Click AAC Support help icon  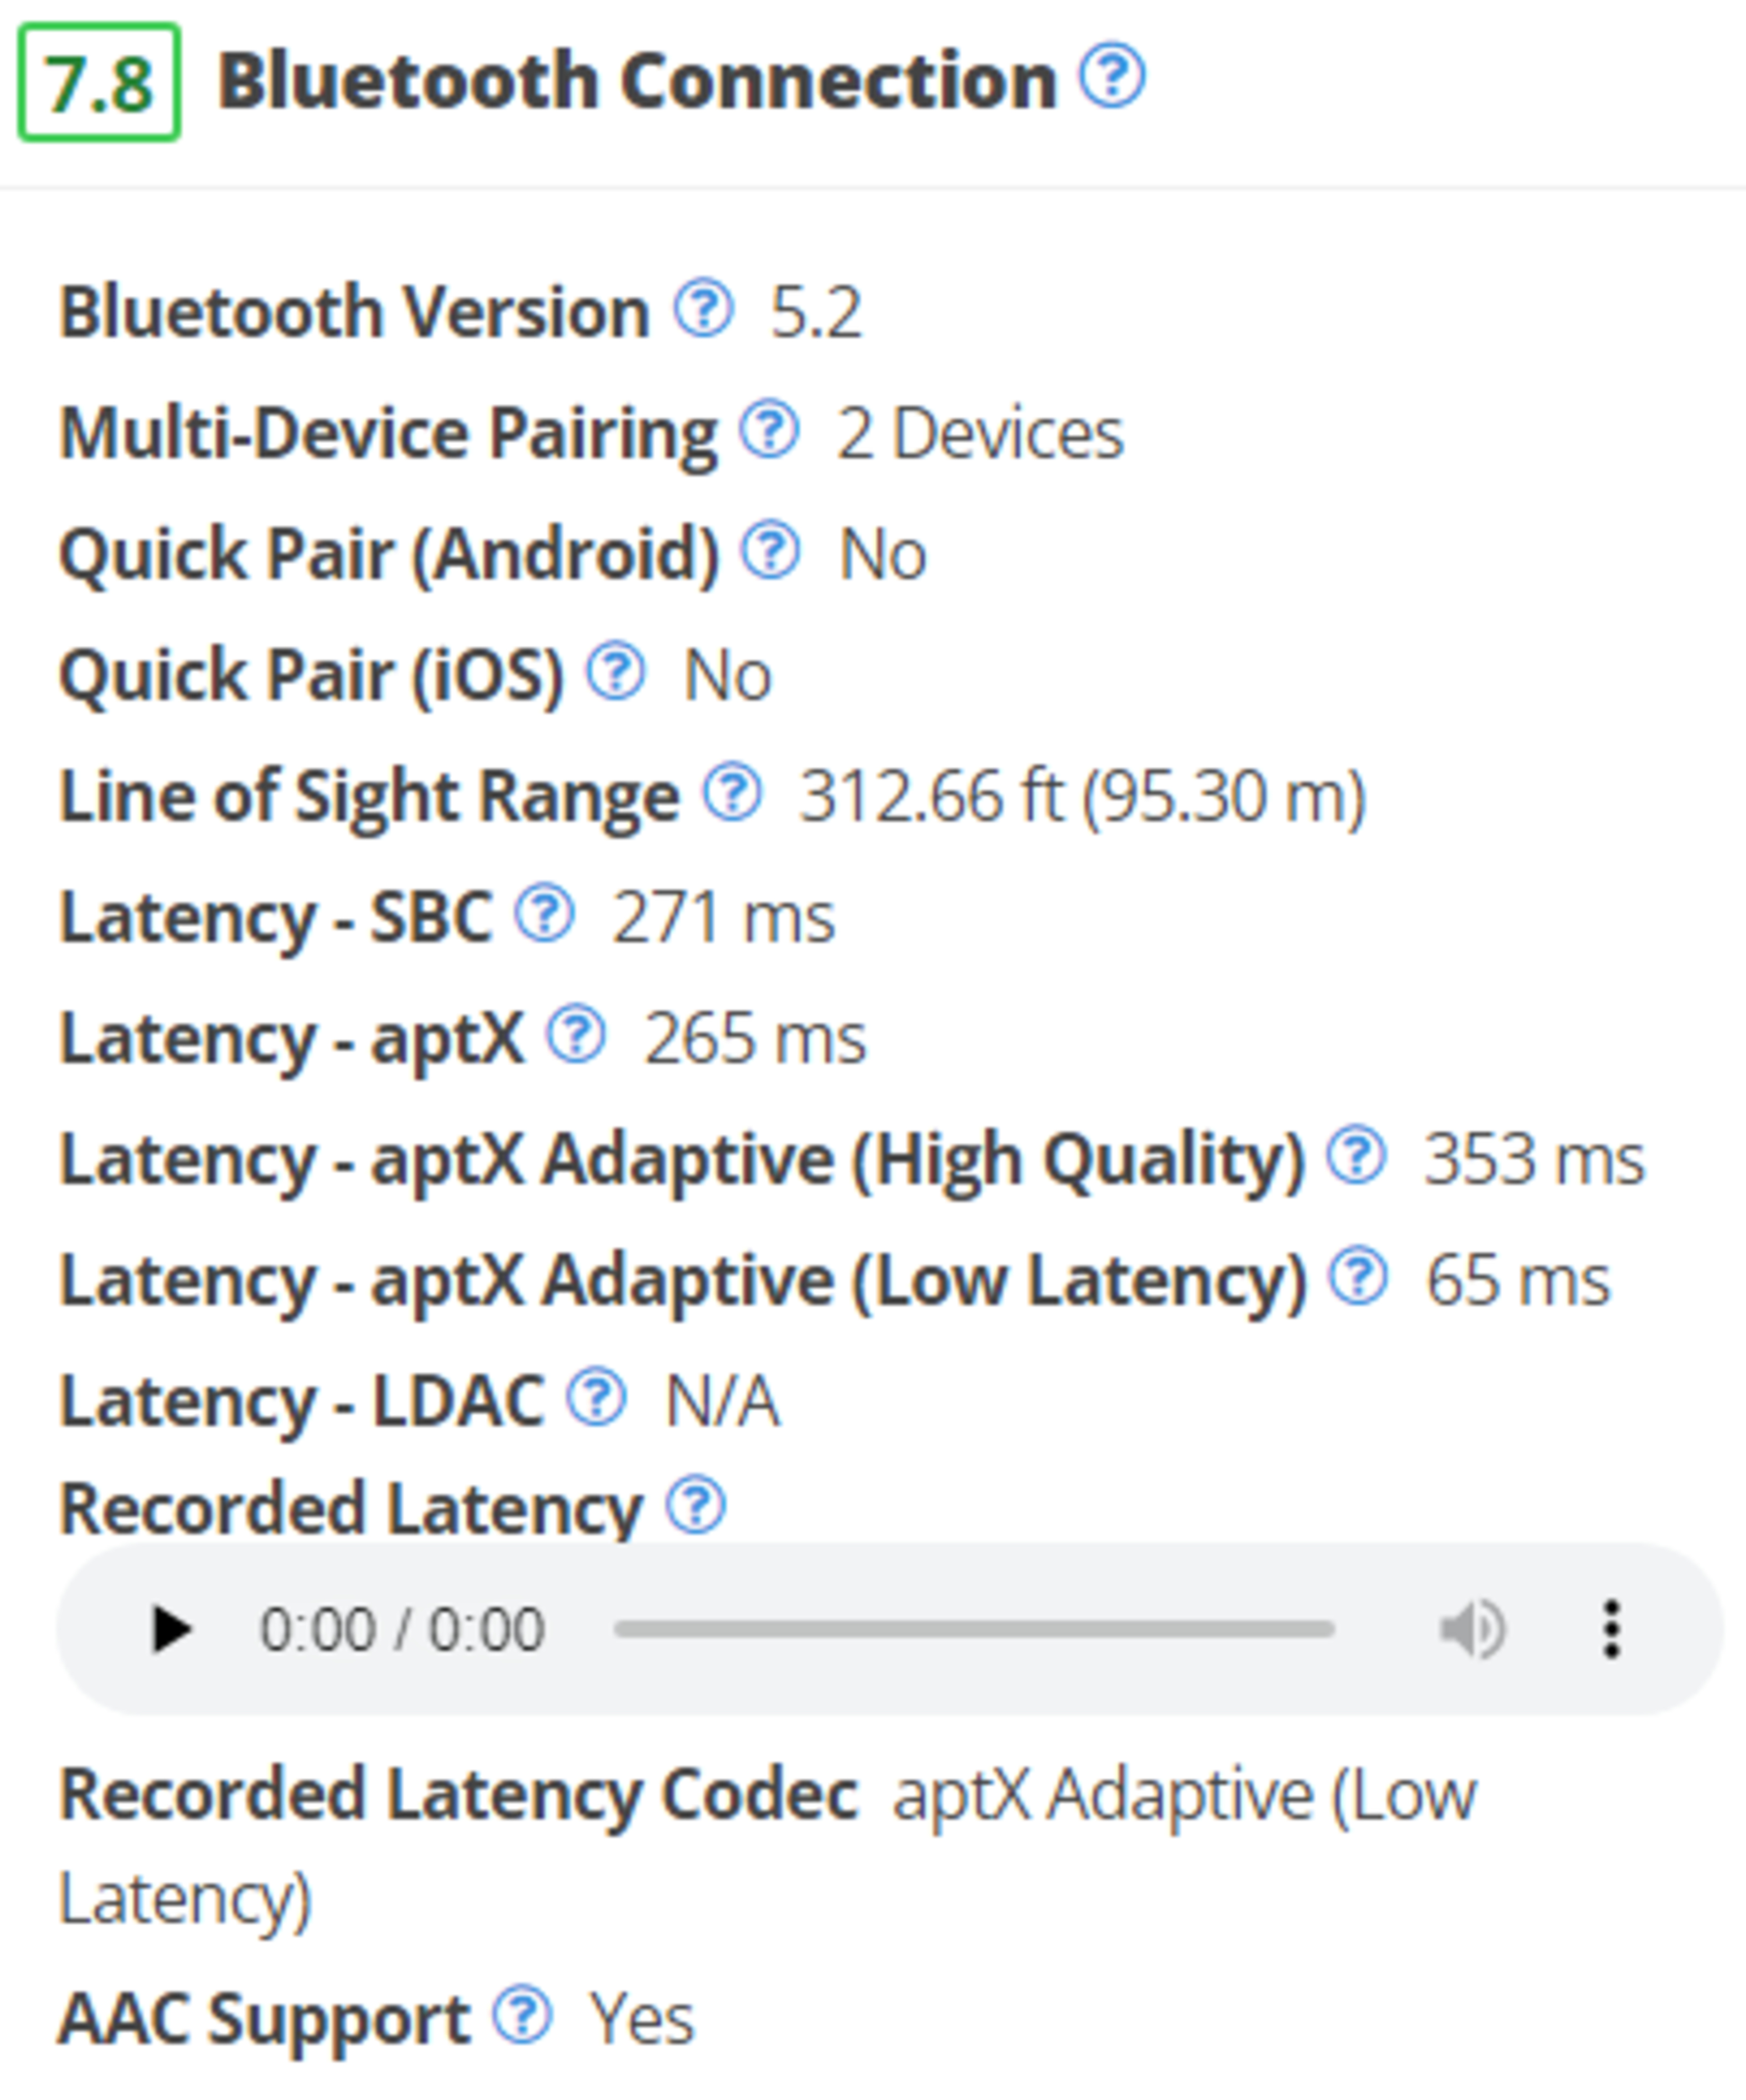522,2015
